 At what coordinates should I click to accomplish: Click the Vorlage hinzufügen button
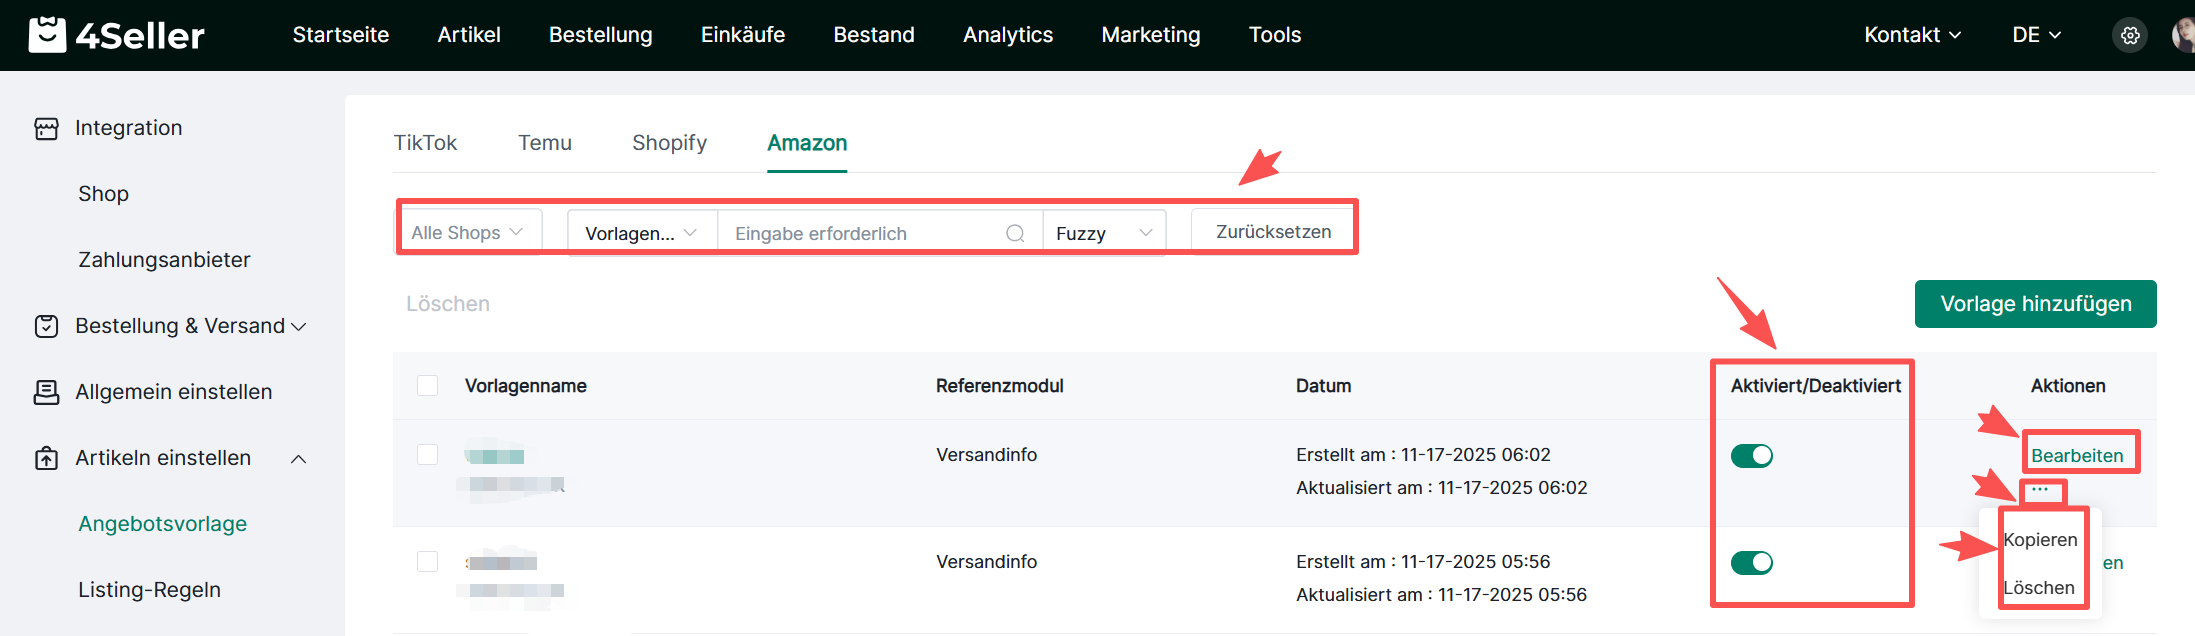2035,304
